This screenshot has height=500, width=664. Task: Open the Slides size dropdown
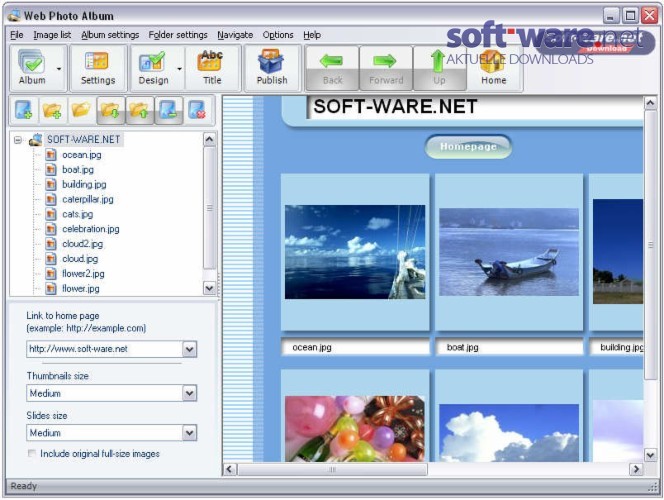pyautogui.click(x=111, y=433)
